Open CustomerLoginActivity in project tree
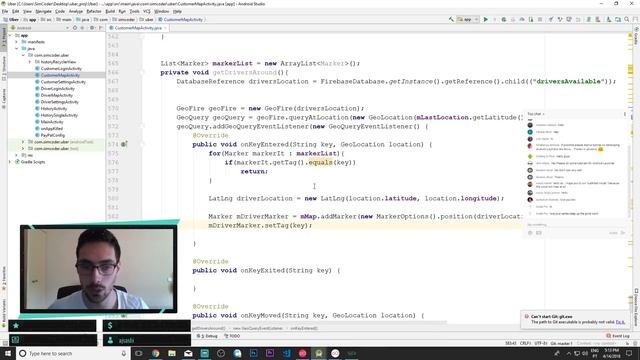640x360 pixels. (61, 69)
